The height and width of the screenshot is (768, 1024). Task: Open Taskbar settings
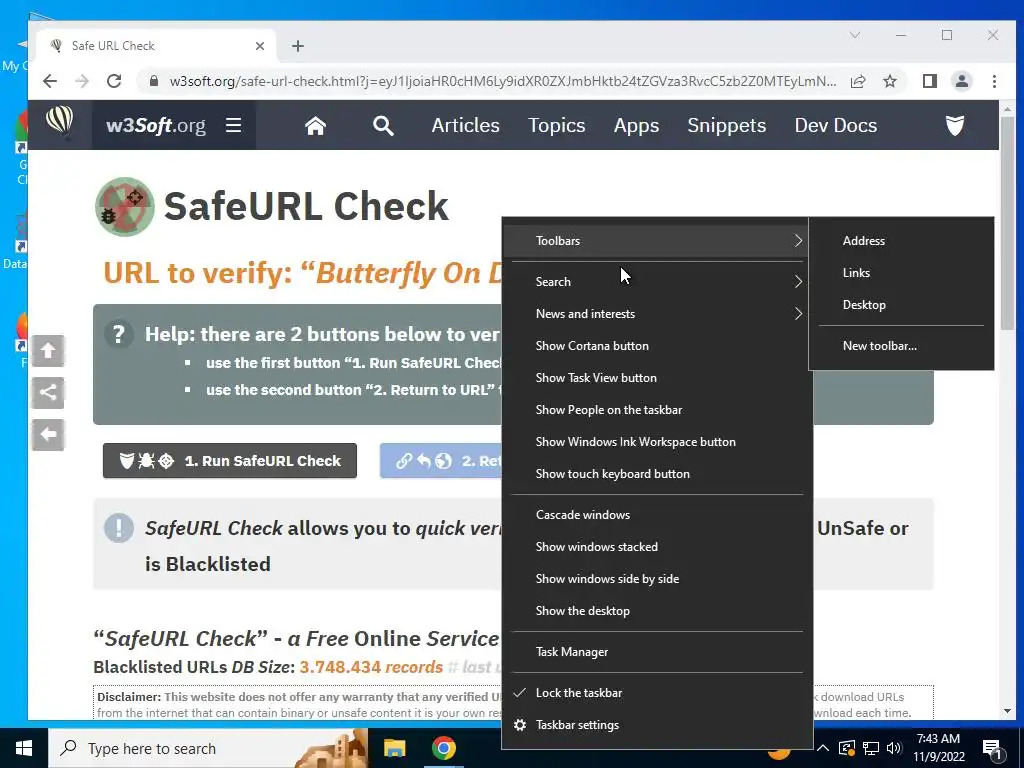point(657,725)
